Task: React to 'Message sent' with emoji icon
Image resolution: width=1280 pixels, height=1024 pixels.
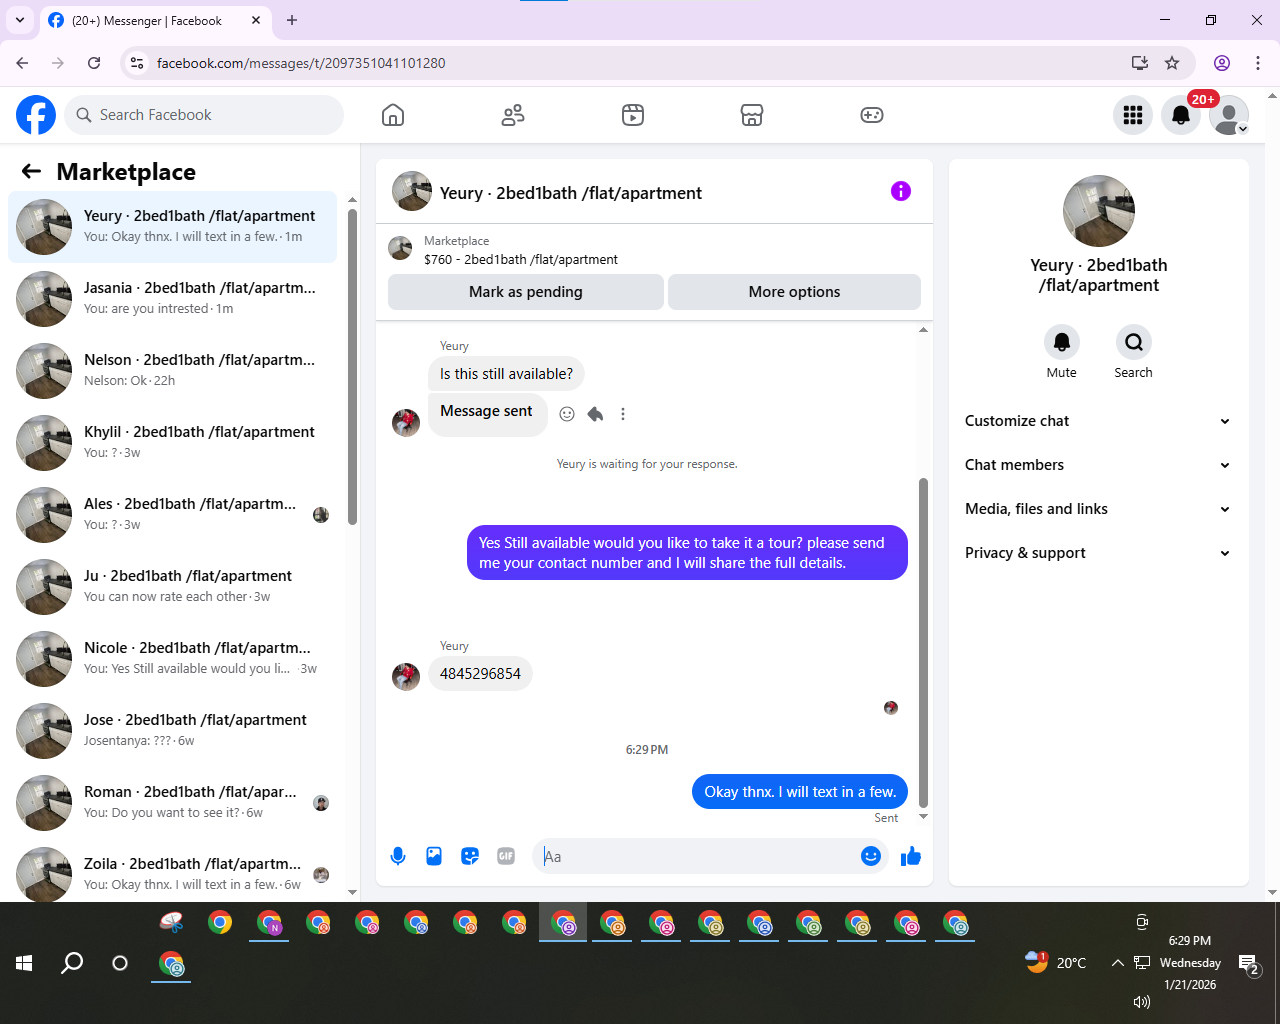Action: 567,414
